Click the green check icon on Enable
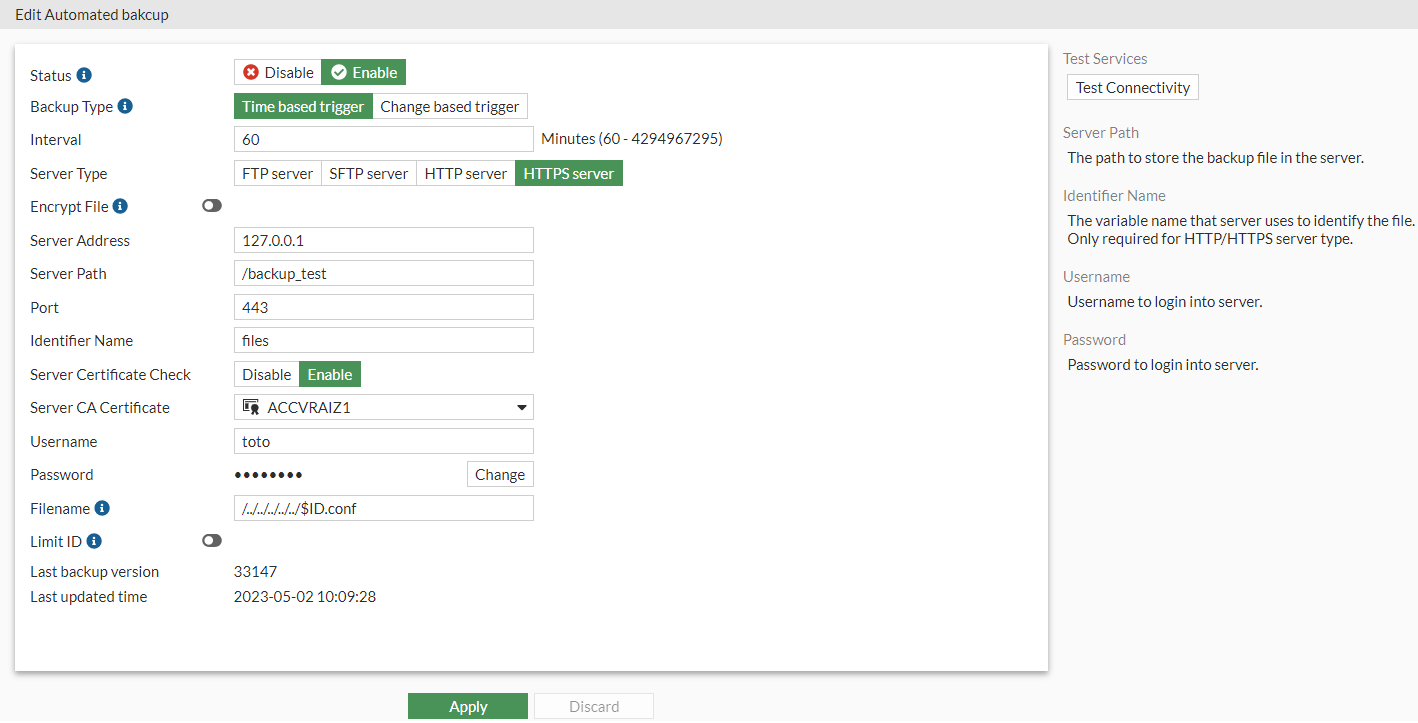Viewport: 1418px width, 723px height. coord(341,72)
